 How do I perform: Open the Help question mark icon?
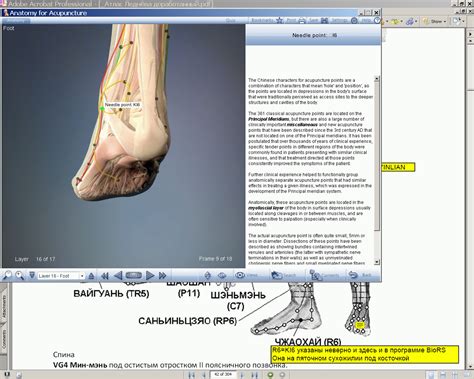(x=377, y=20)
